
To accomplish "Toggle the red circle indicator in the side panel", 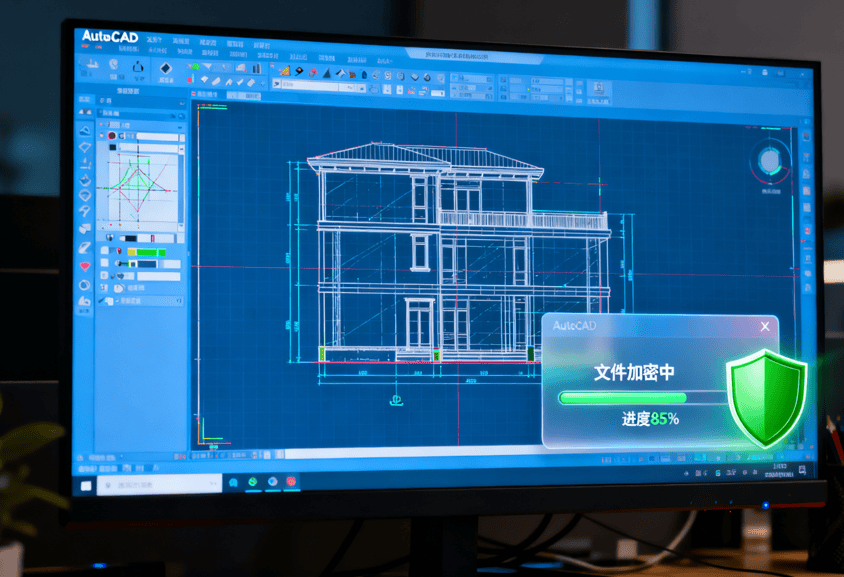I will tap(111, 136).
